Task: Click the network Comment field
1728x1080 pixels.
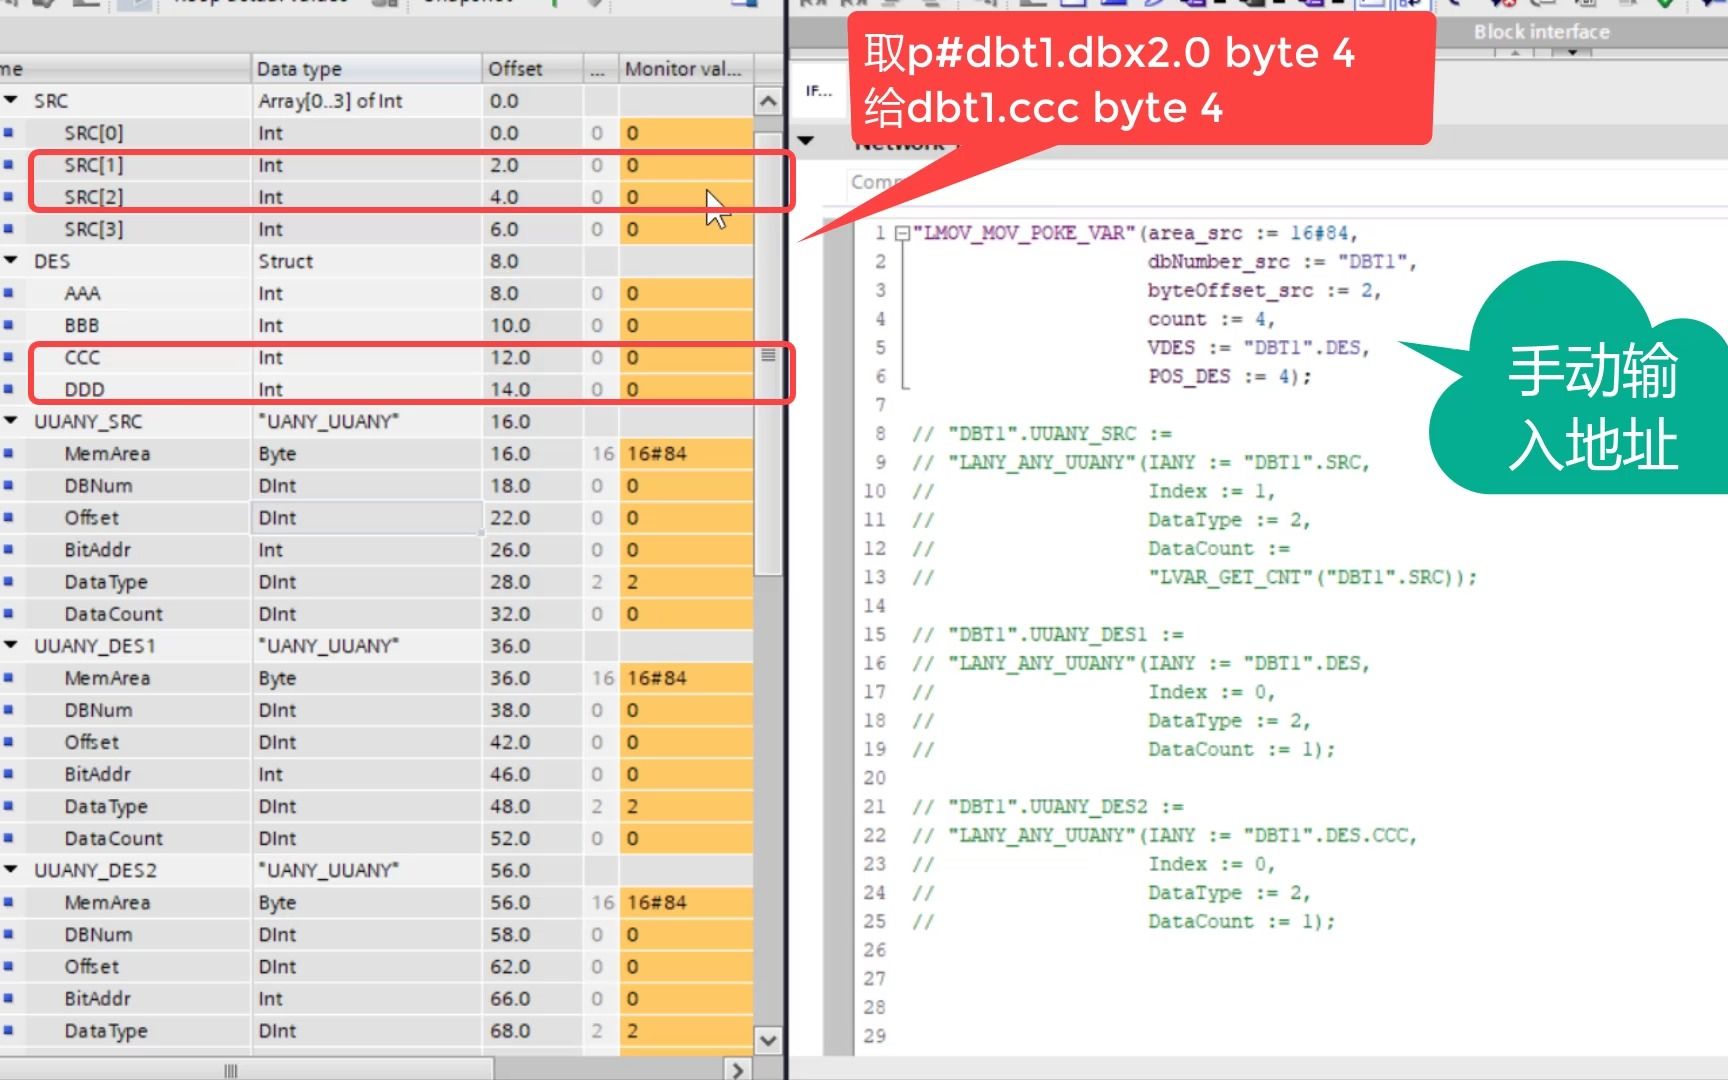Action: tap(876, 182)
